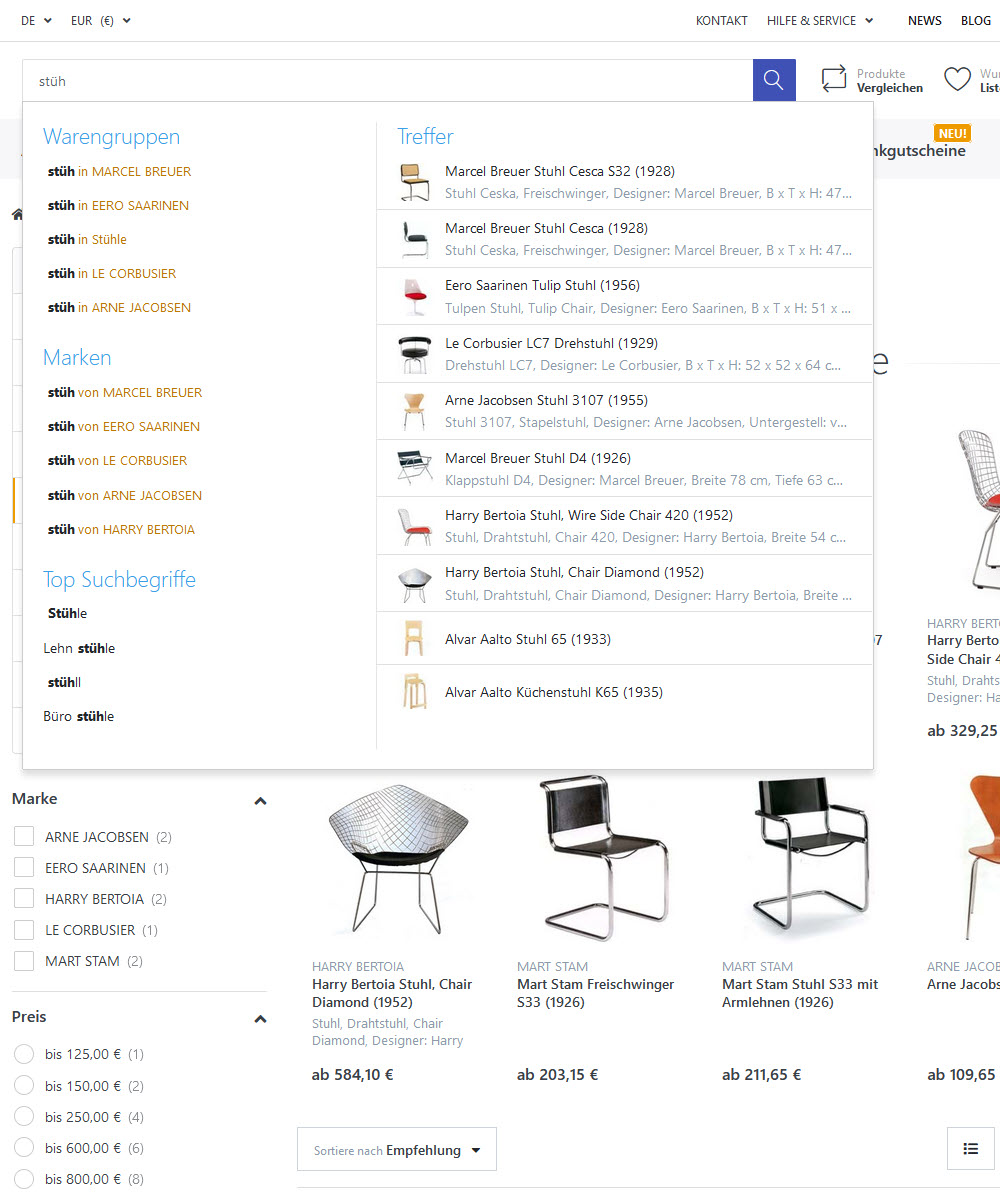Enable the MART STAM brand checkbox

(24, 961)
